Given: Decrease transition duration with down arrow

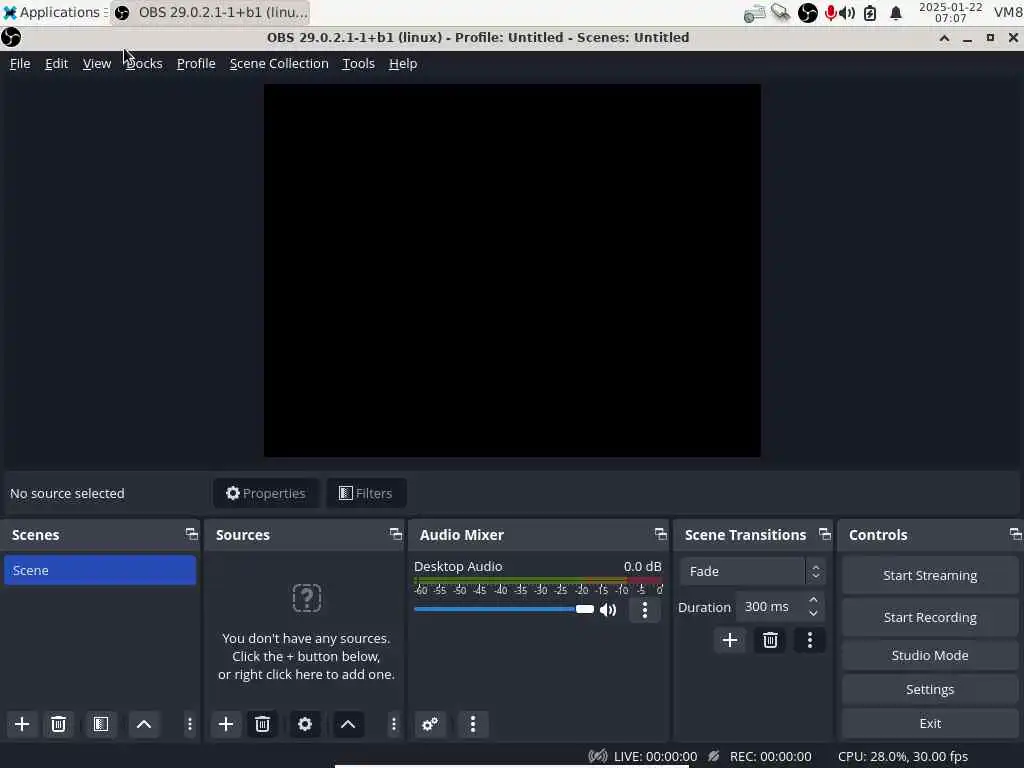Looking at the screenshot, I should click(813, 614).
